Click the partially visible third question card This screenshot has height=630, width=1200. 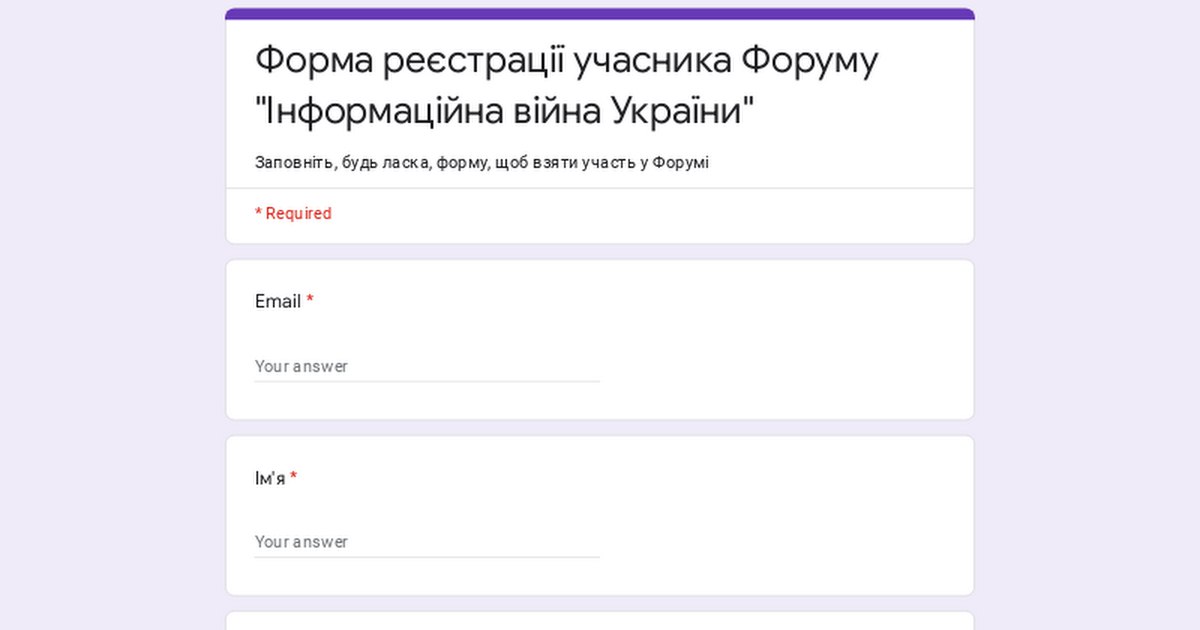click(600, 621)
